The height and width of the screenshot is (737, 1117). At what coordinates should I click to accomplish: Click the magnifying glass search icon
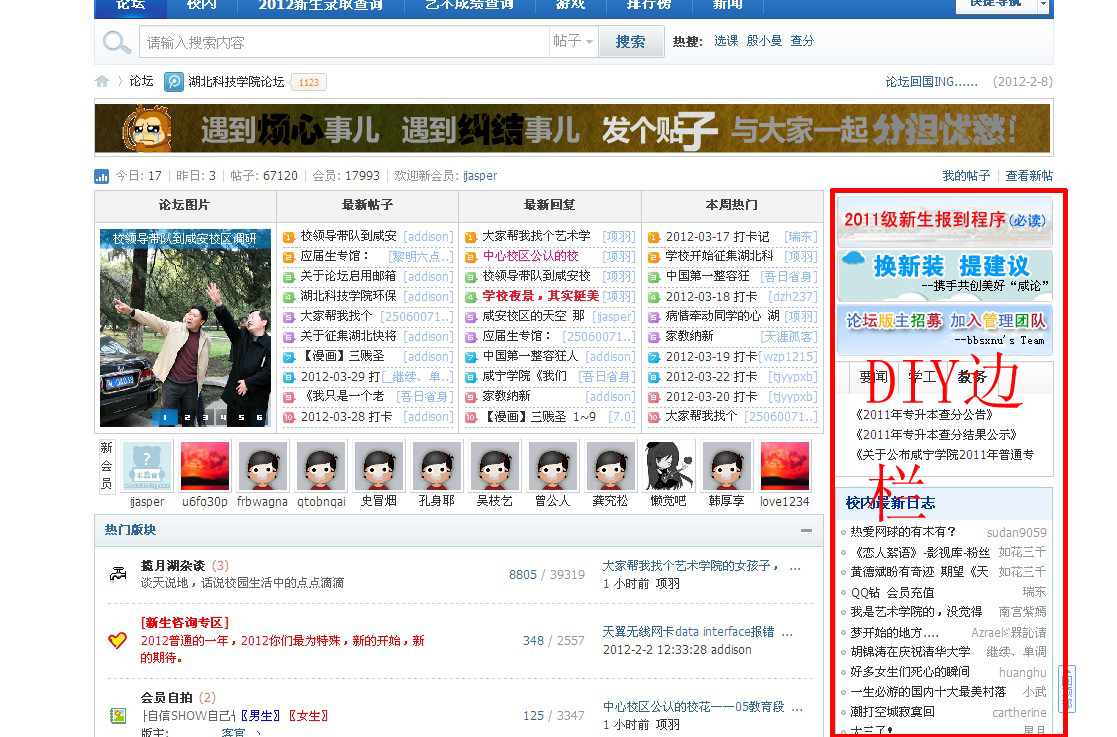coord(116,42)
